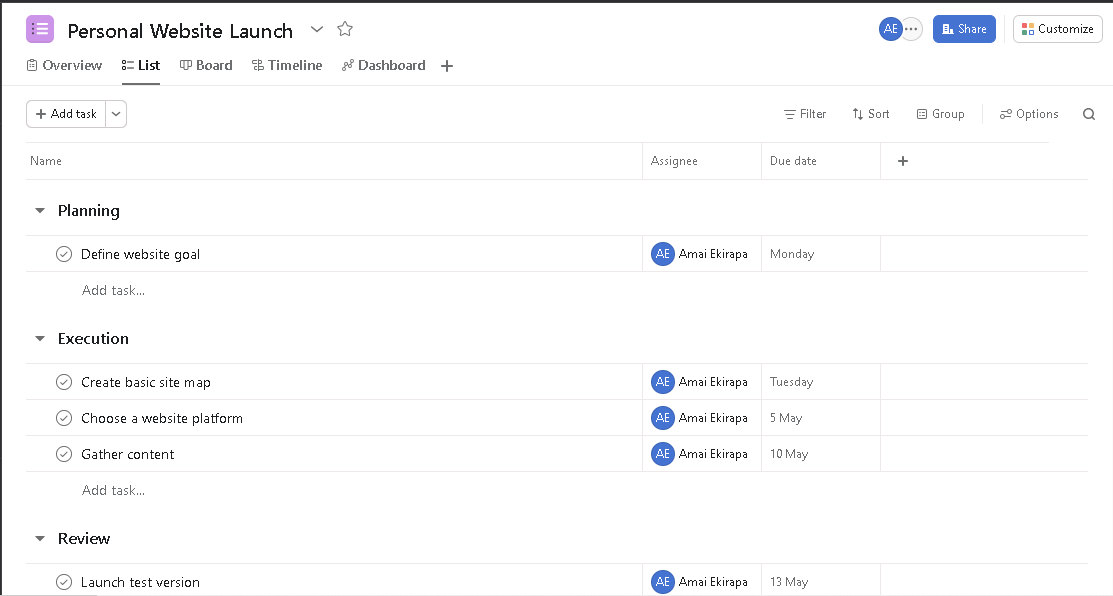Open the Group options

pos(940,114)
